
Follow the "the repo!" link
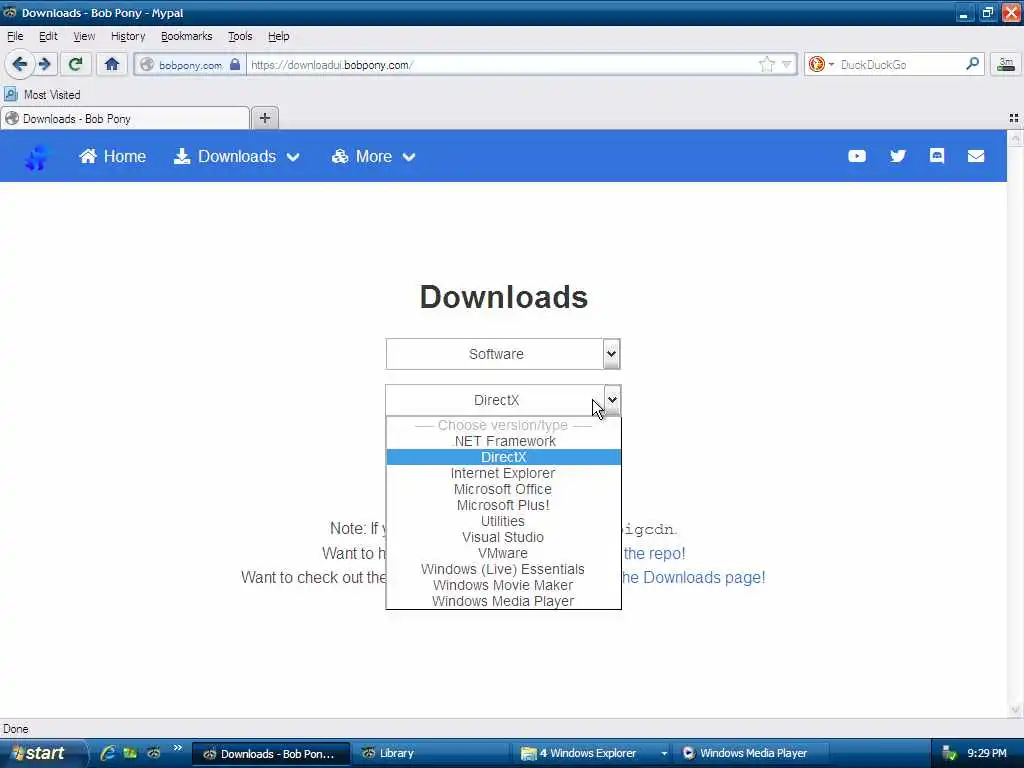click(654, 554)
